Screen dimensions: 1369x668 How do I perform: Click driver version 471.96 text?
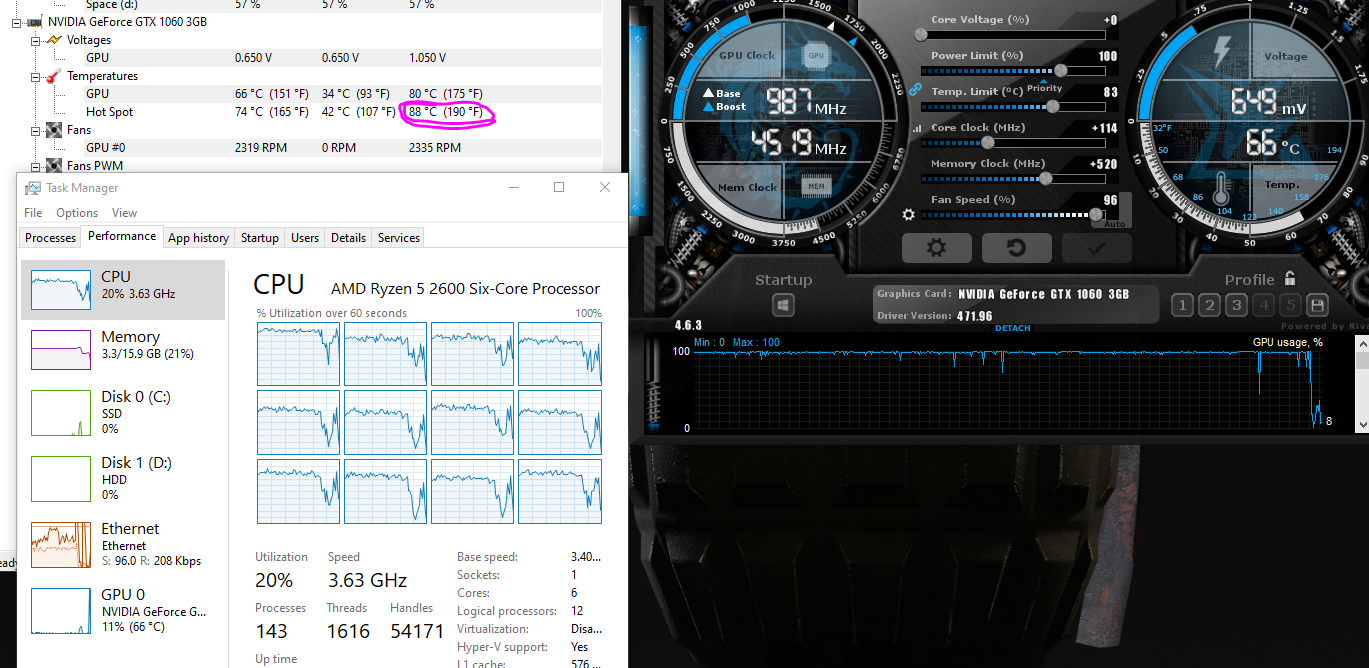974,316
